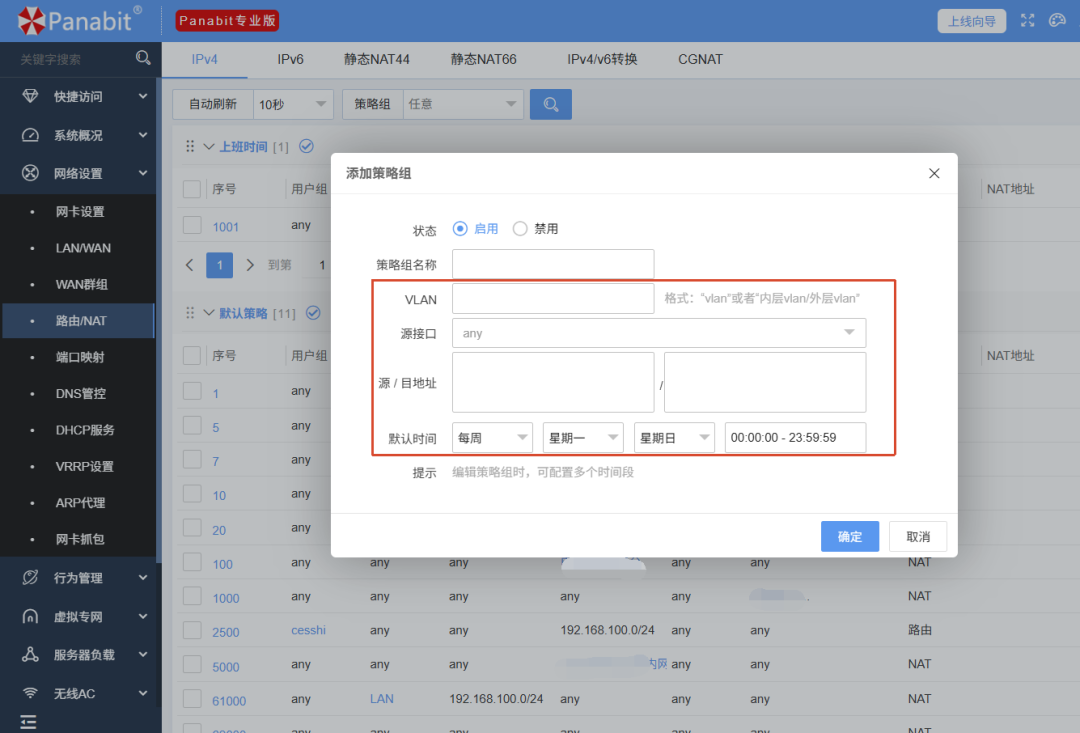Click the fullscreen icon in the top bar
This screenshot has width=1080, height=733.
(1027, 19)
